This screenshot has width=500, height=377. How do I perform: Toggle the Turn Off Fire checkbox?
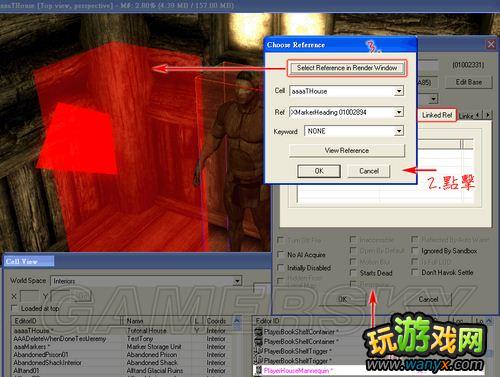coord(281,240)
